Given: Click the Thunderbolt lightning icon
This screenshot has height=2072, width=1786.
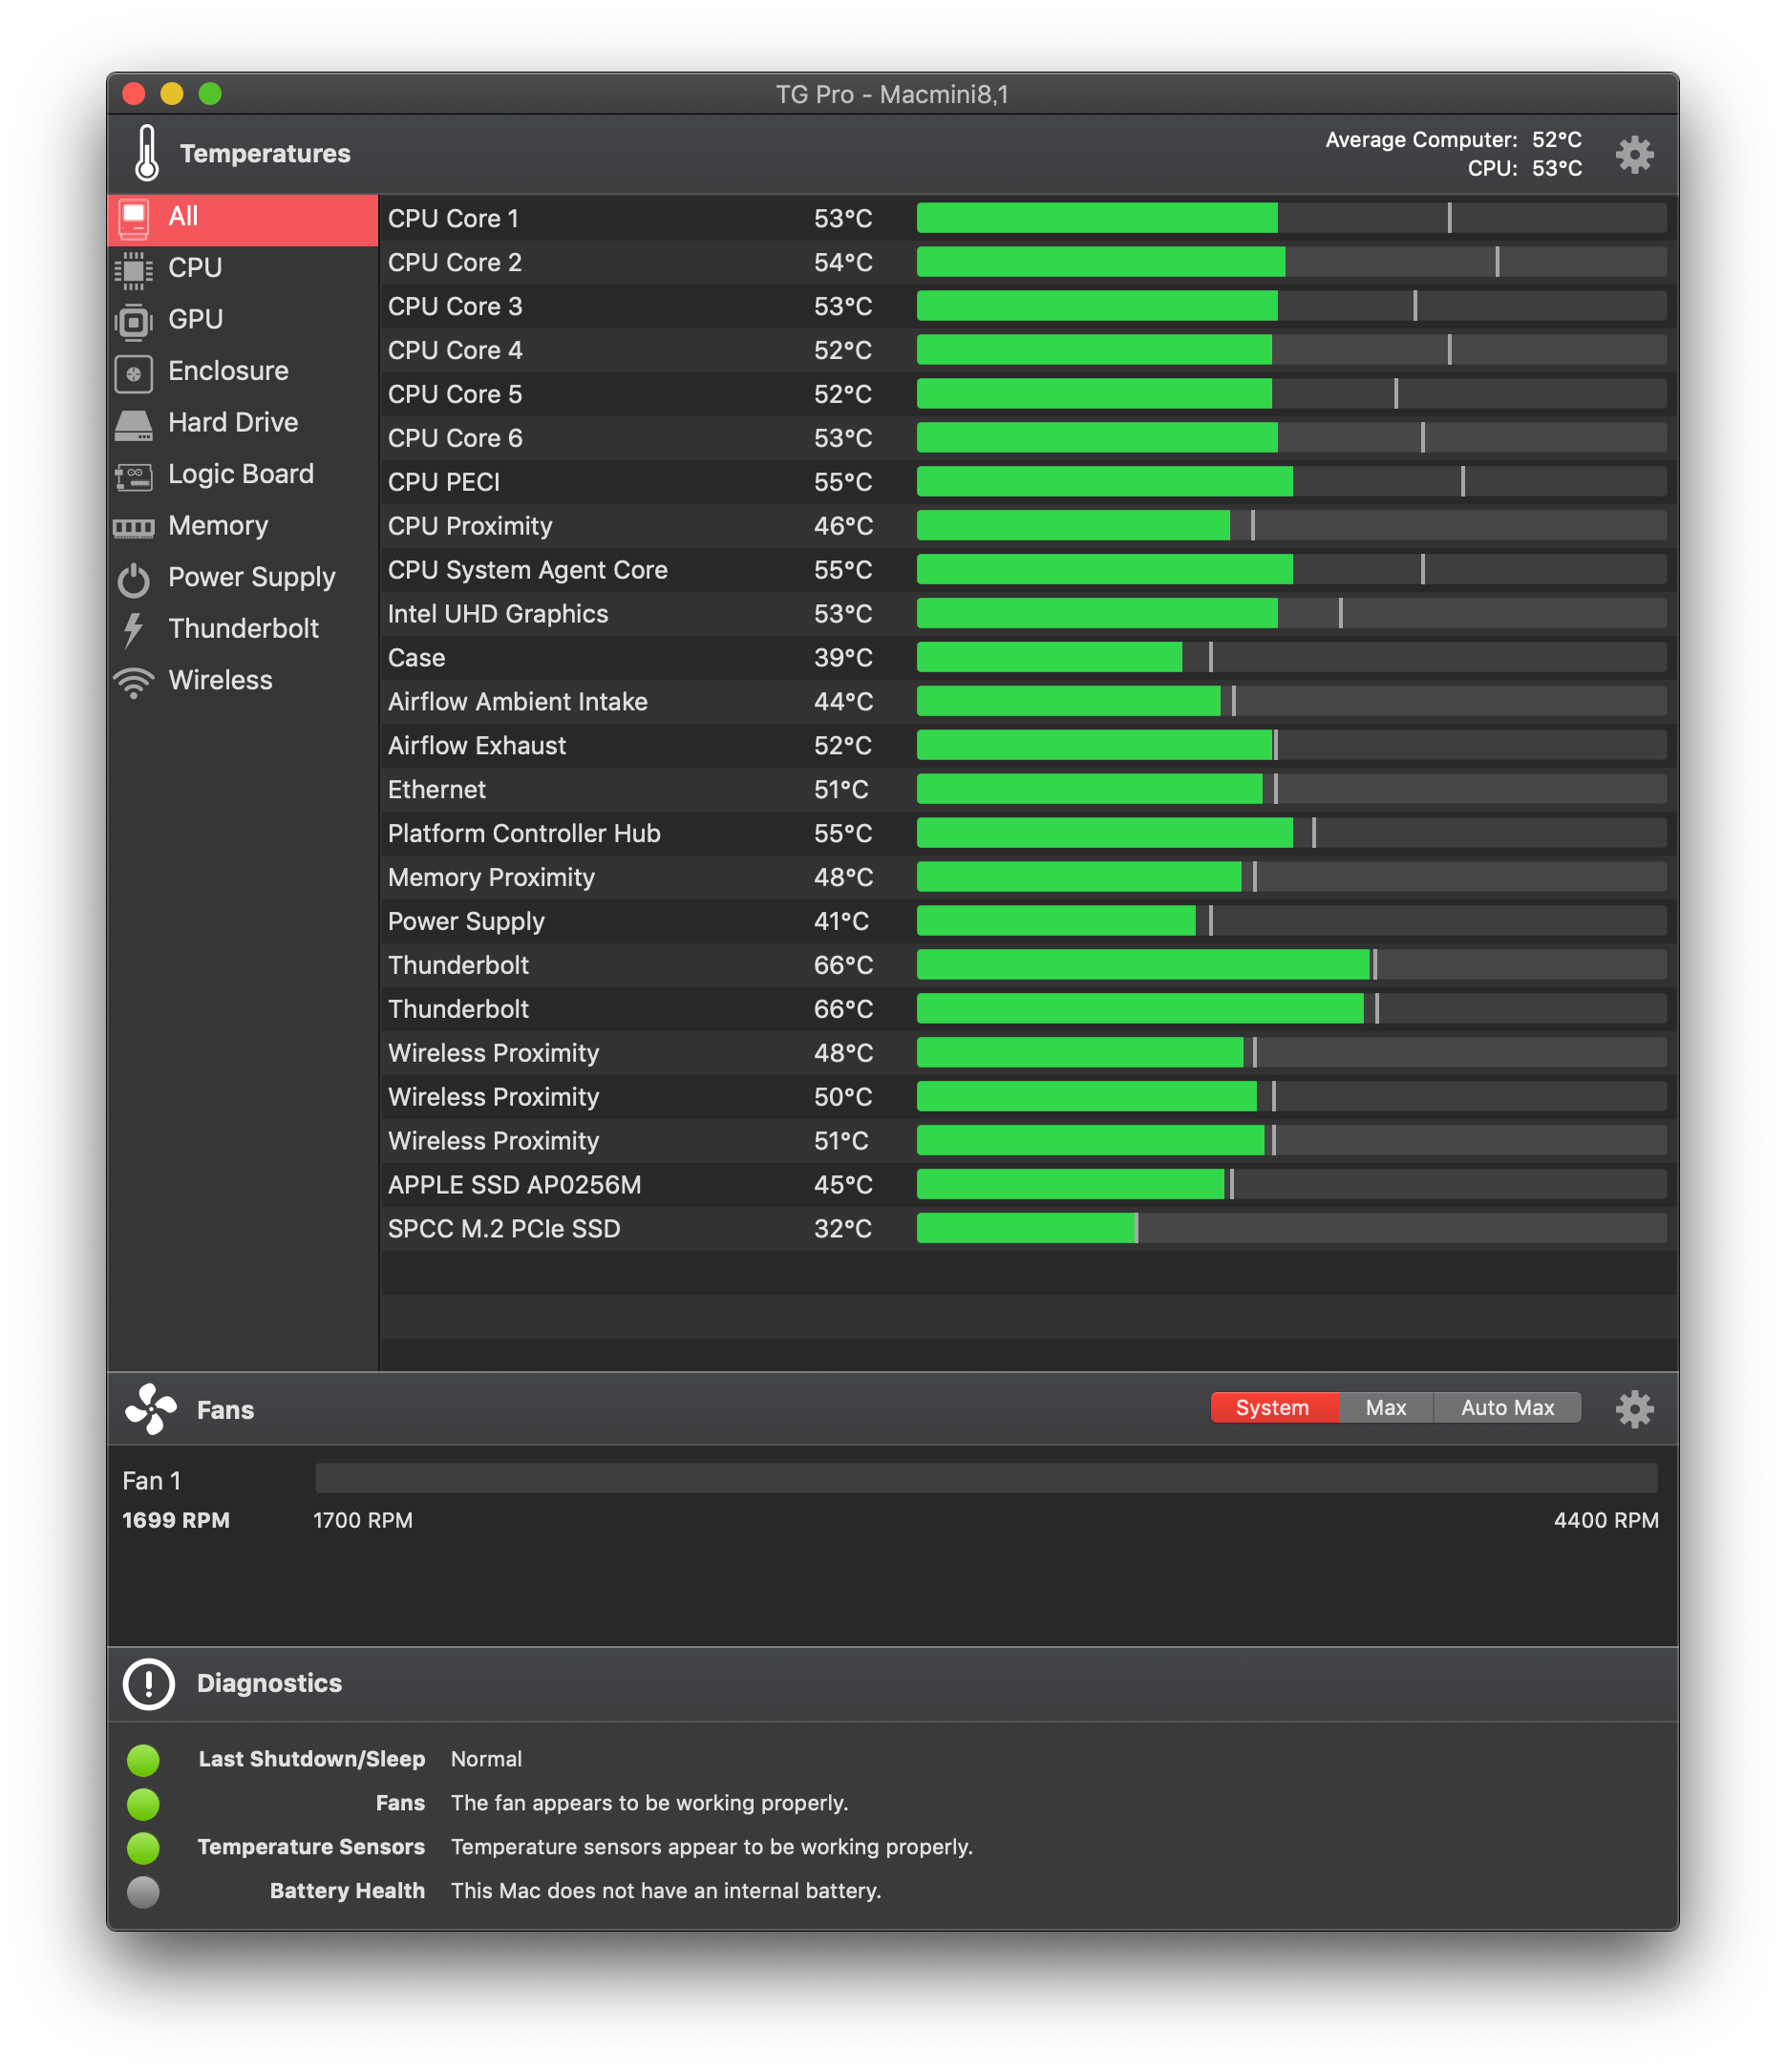Looking at the screenshot, I should (x=134, y=629).
